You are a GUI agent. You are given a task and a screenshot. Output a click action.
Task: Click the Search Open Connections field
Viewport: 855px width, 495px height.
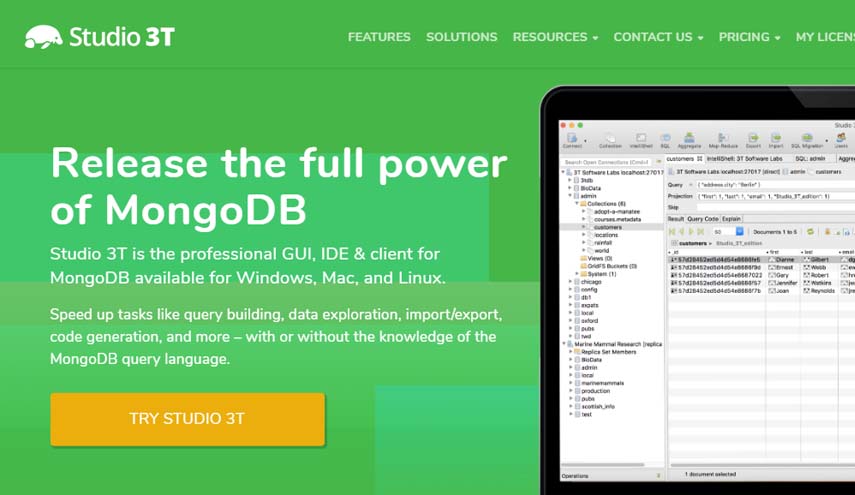coord(607,162)
